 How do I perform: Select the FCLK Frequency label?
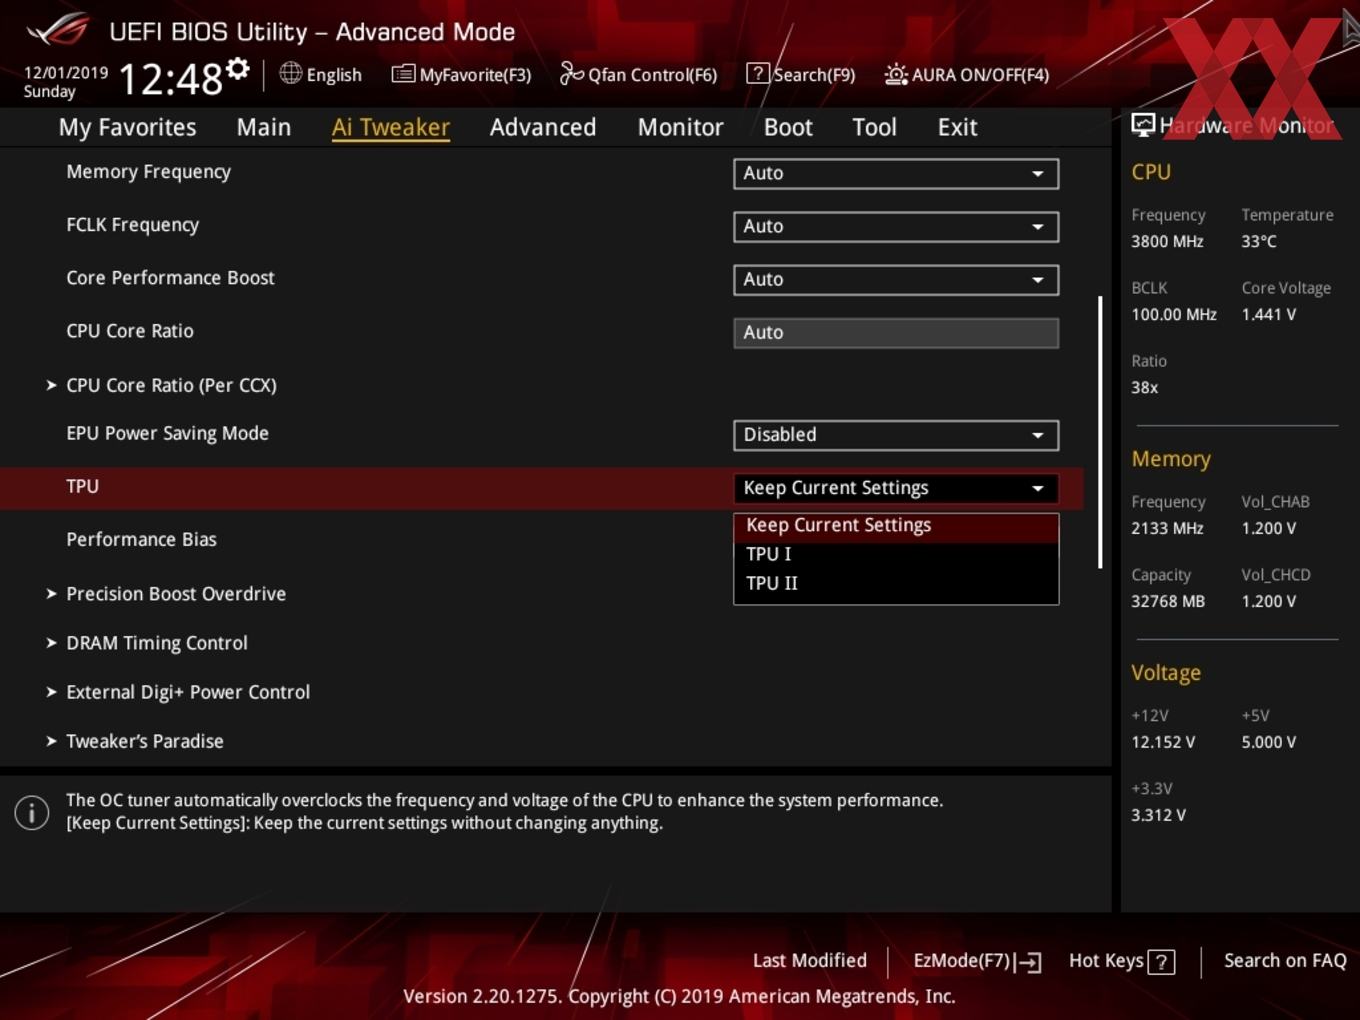[x=132, y=225]
